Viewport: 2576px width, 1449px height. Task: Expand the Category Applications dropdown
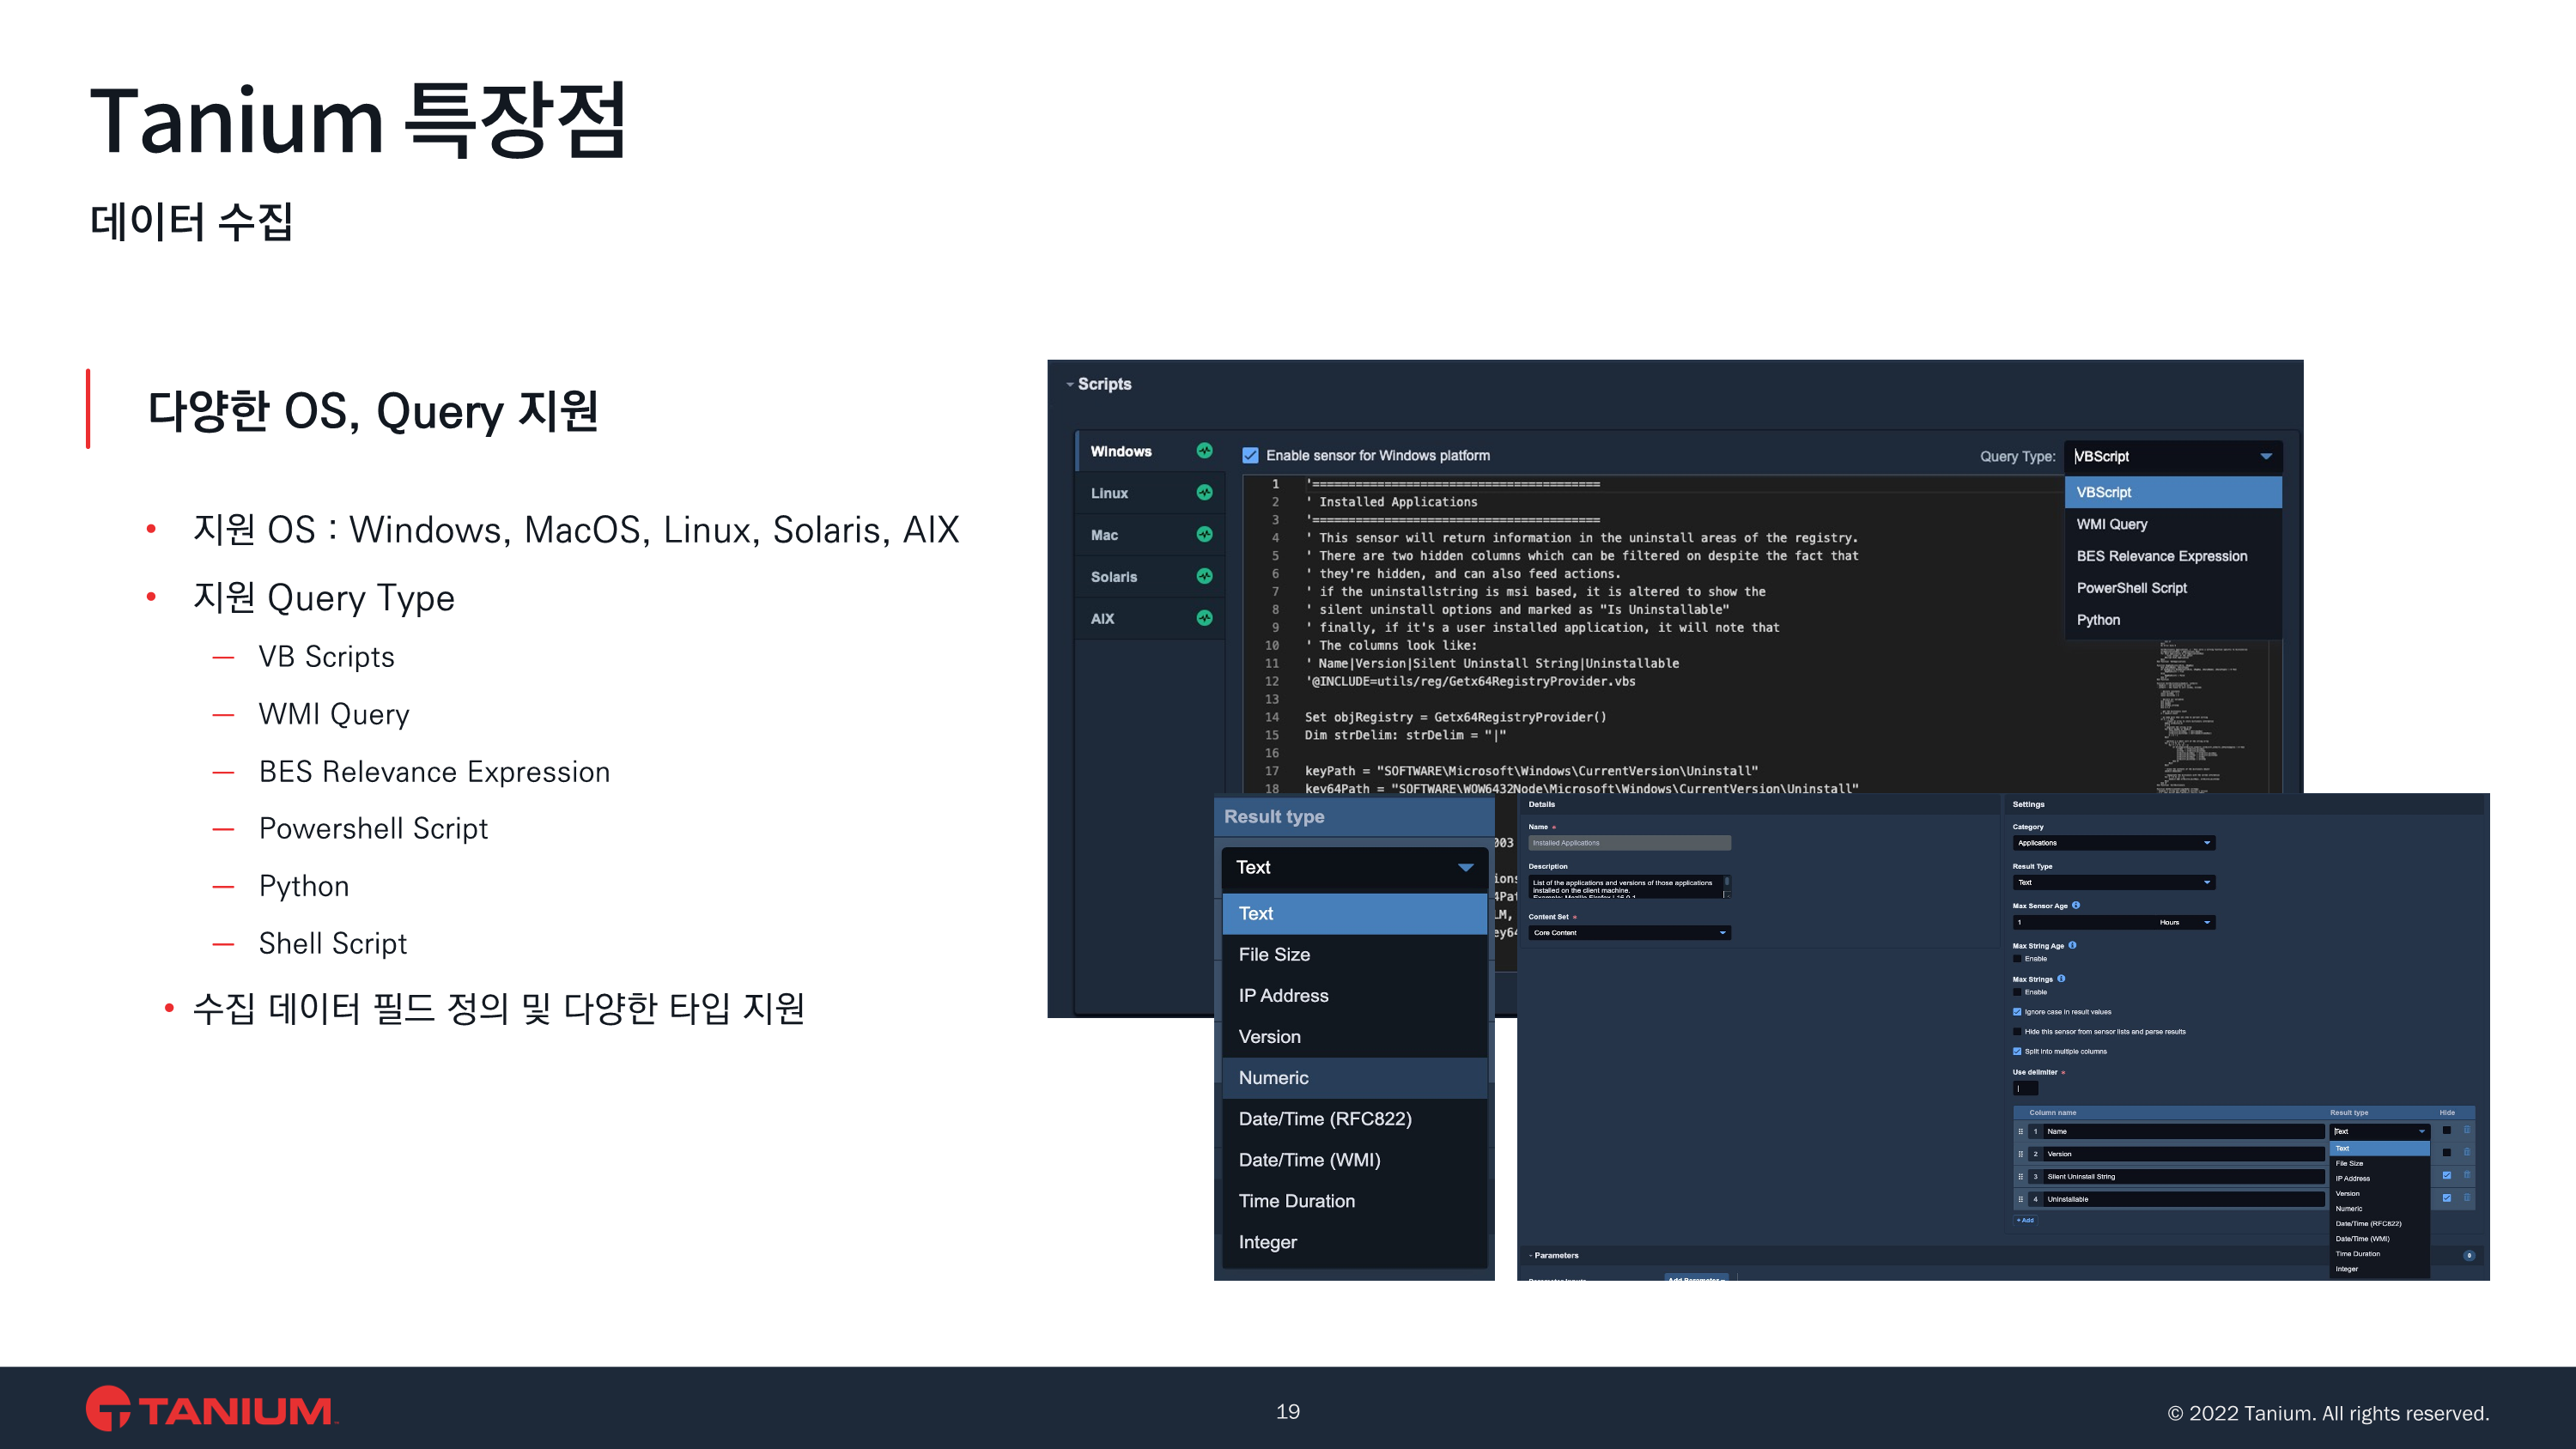pos(2113,843)
